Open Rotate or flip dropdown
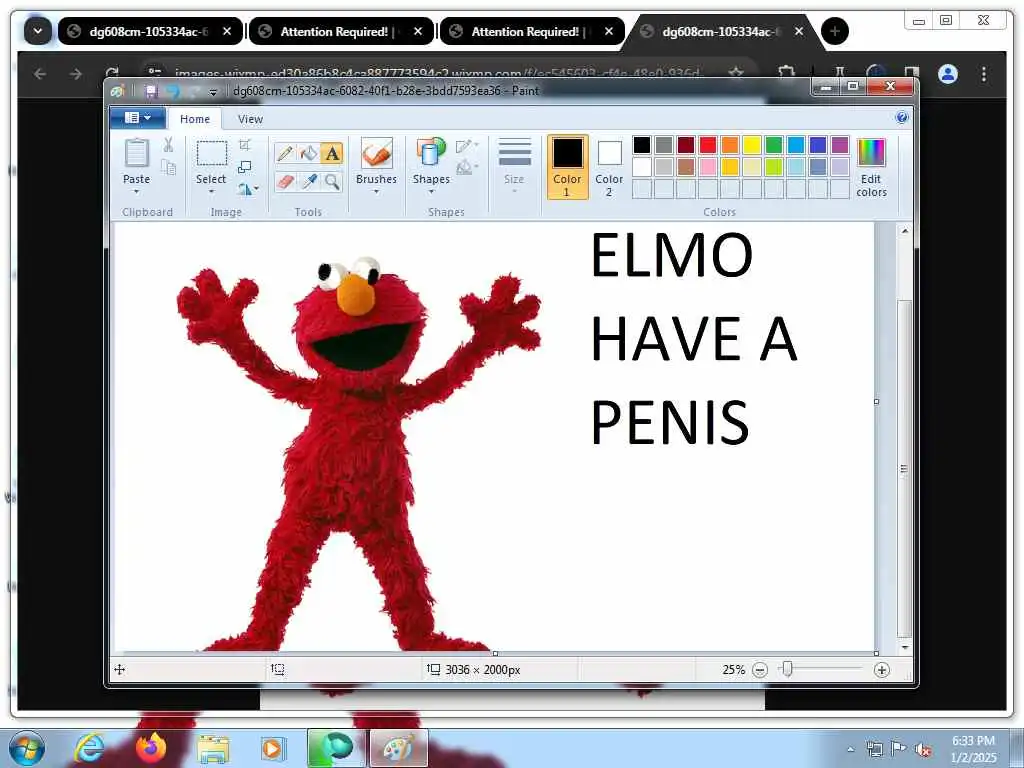This screenshot has width=1024, height=768. pos(248,189)
